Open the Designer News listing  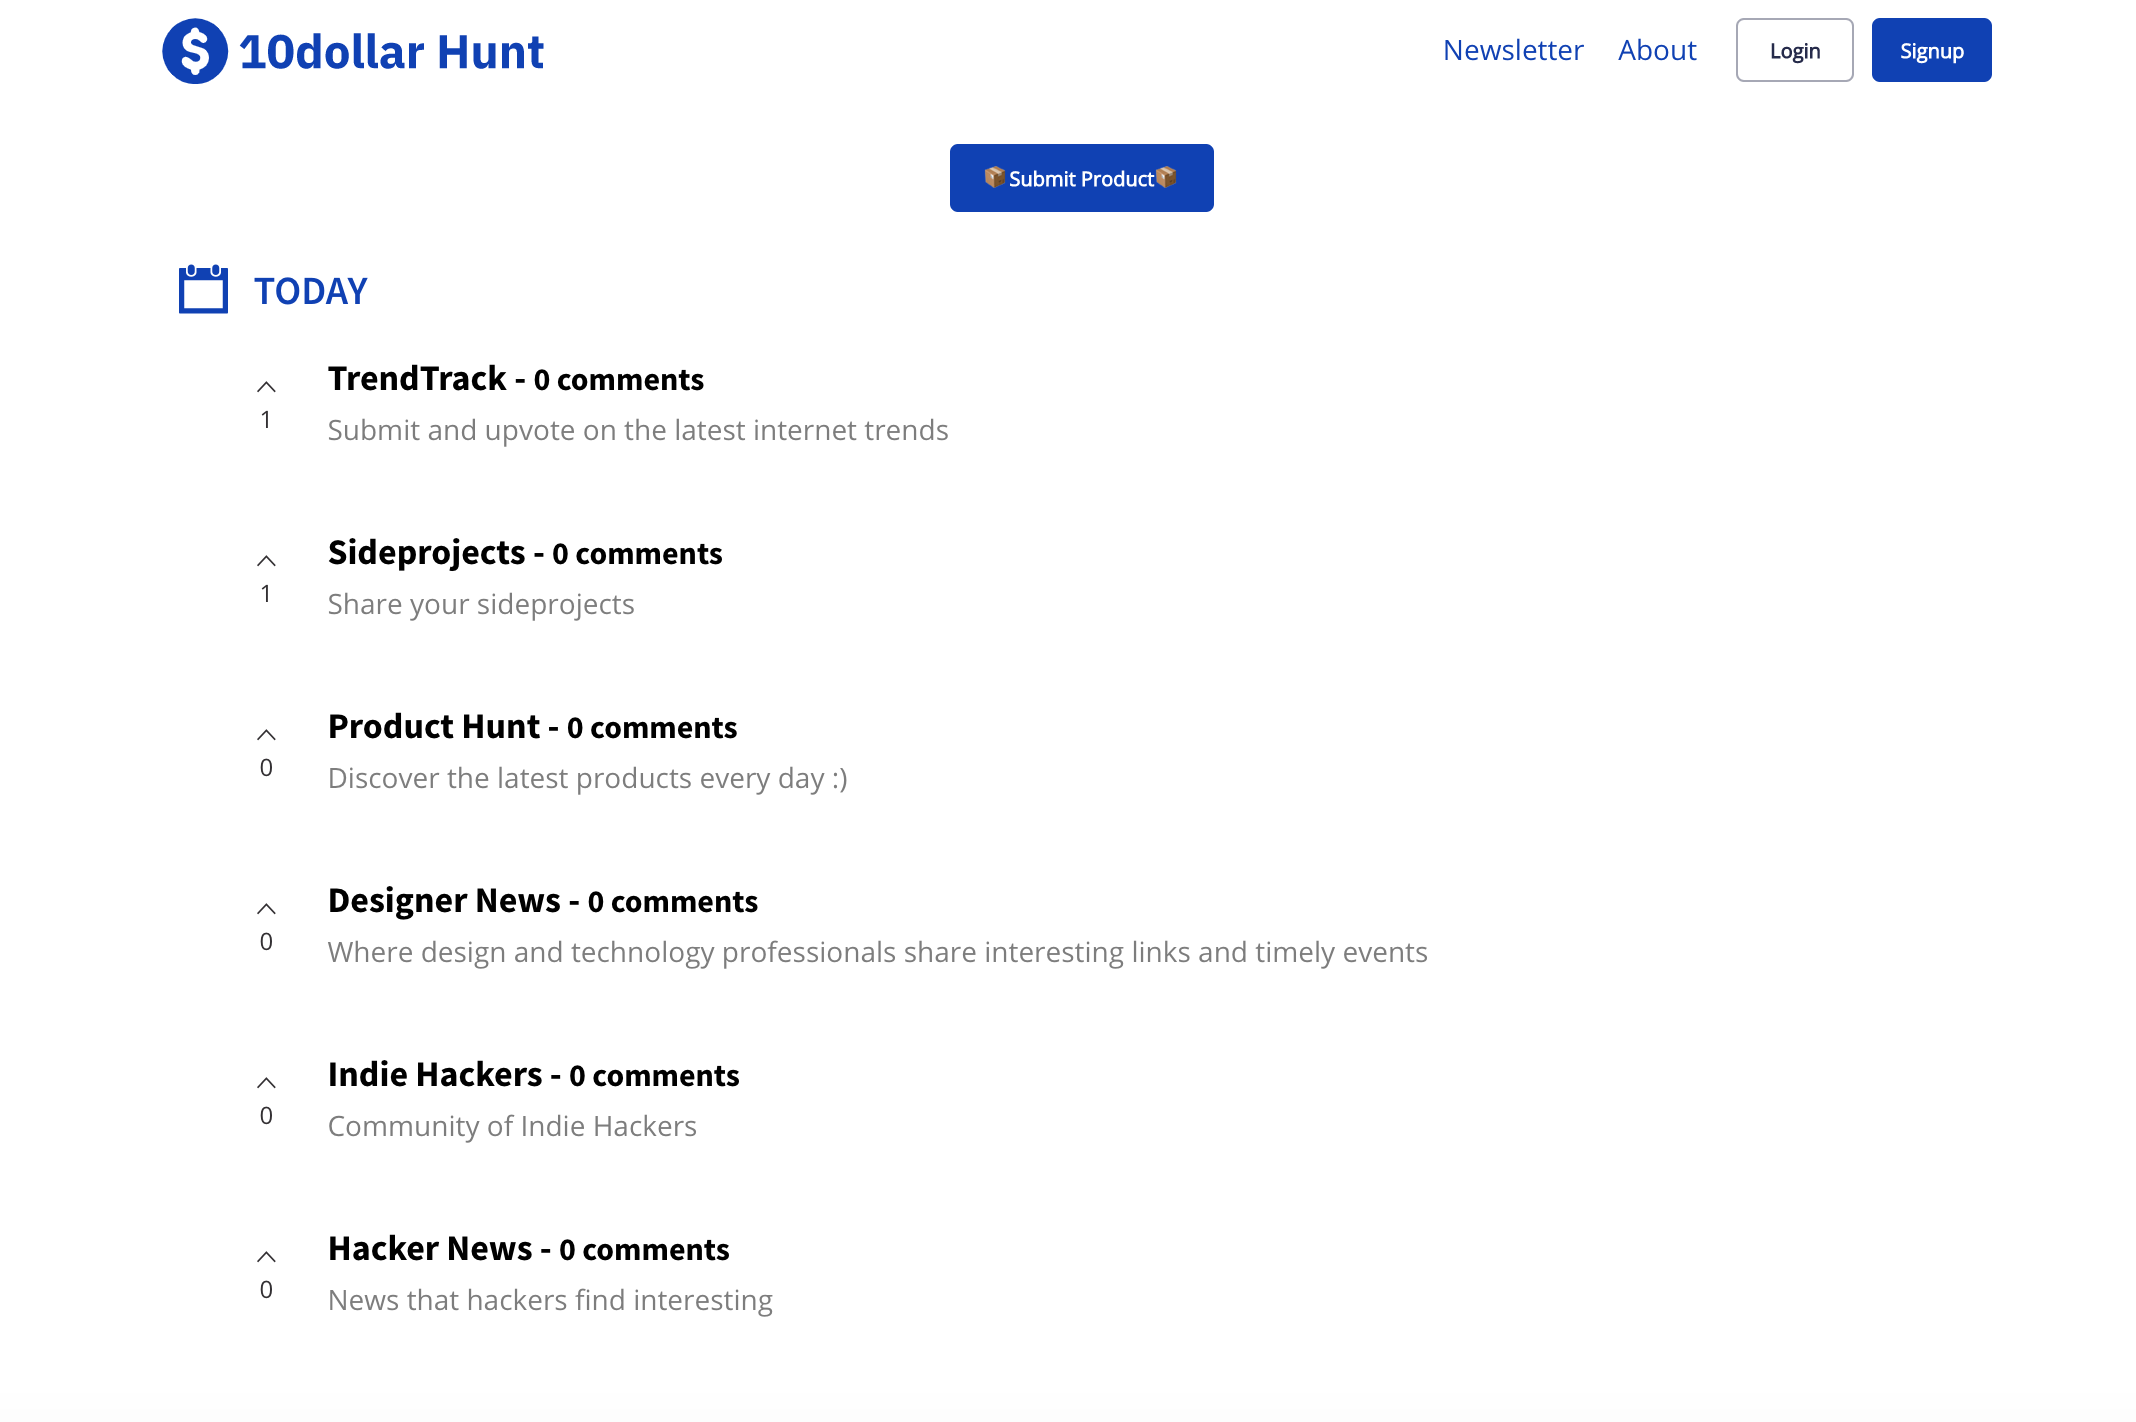pyautogui.click(x=445, y=901)
